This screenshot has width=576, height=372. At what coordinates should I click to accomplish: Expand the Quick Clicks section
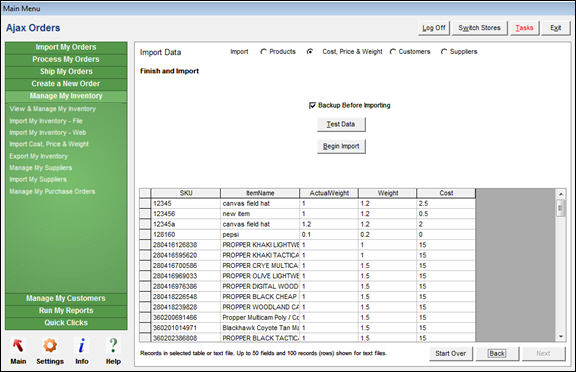pos(66,323)
